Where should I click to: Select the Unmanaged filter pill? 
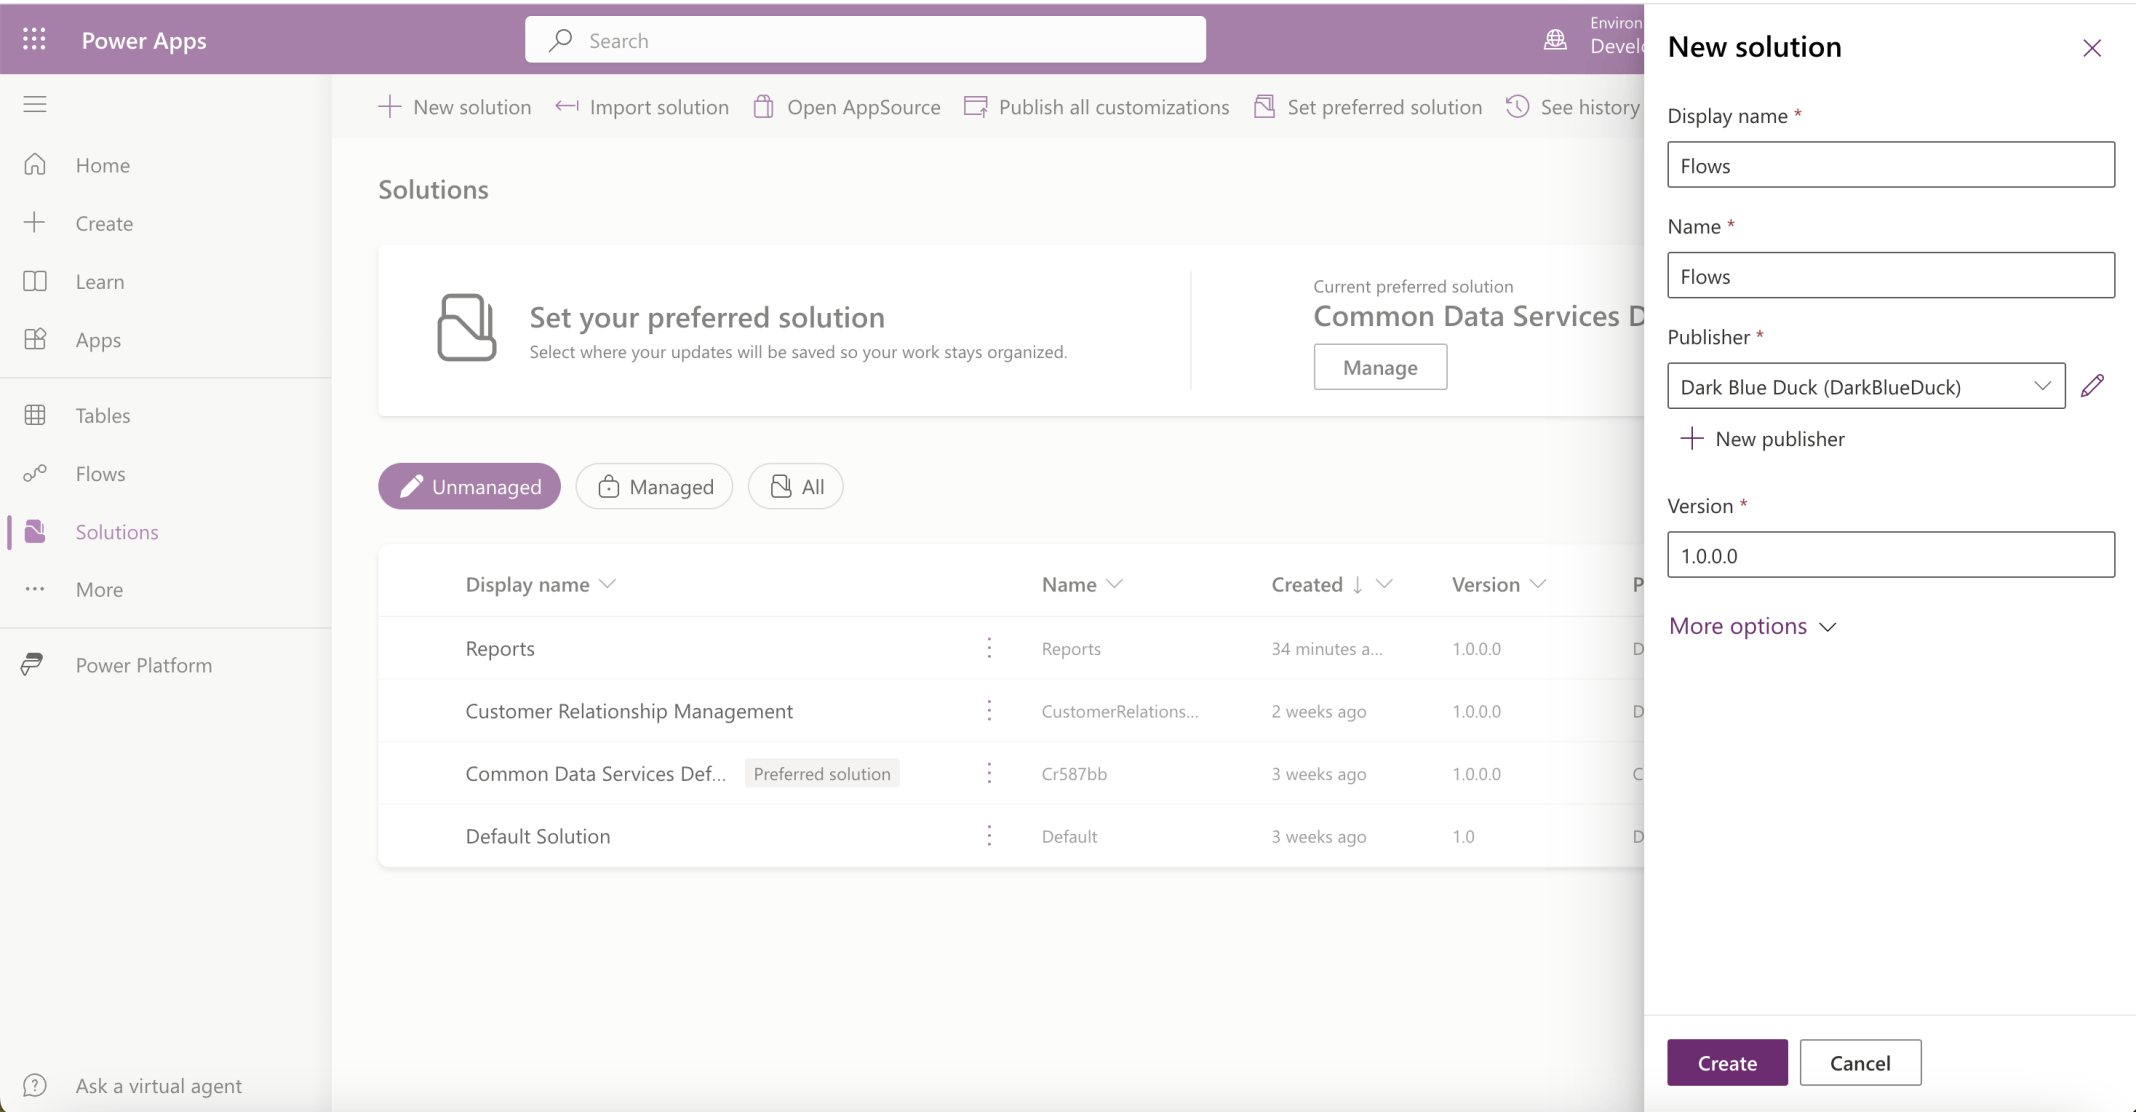pos(469,486)
